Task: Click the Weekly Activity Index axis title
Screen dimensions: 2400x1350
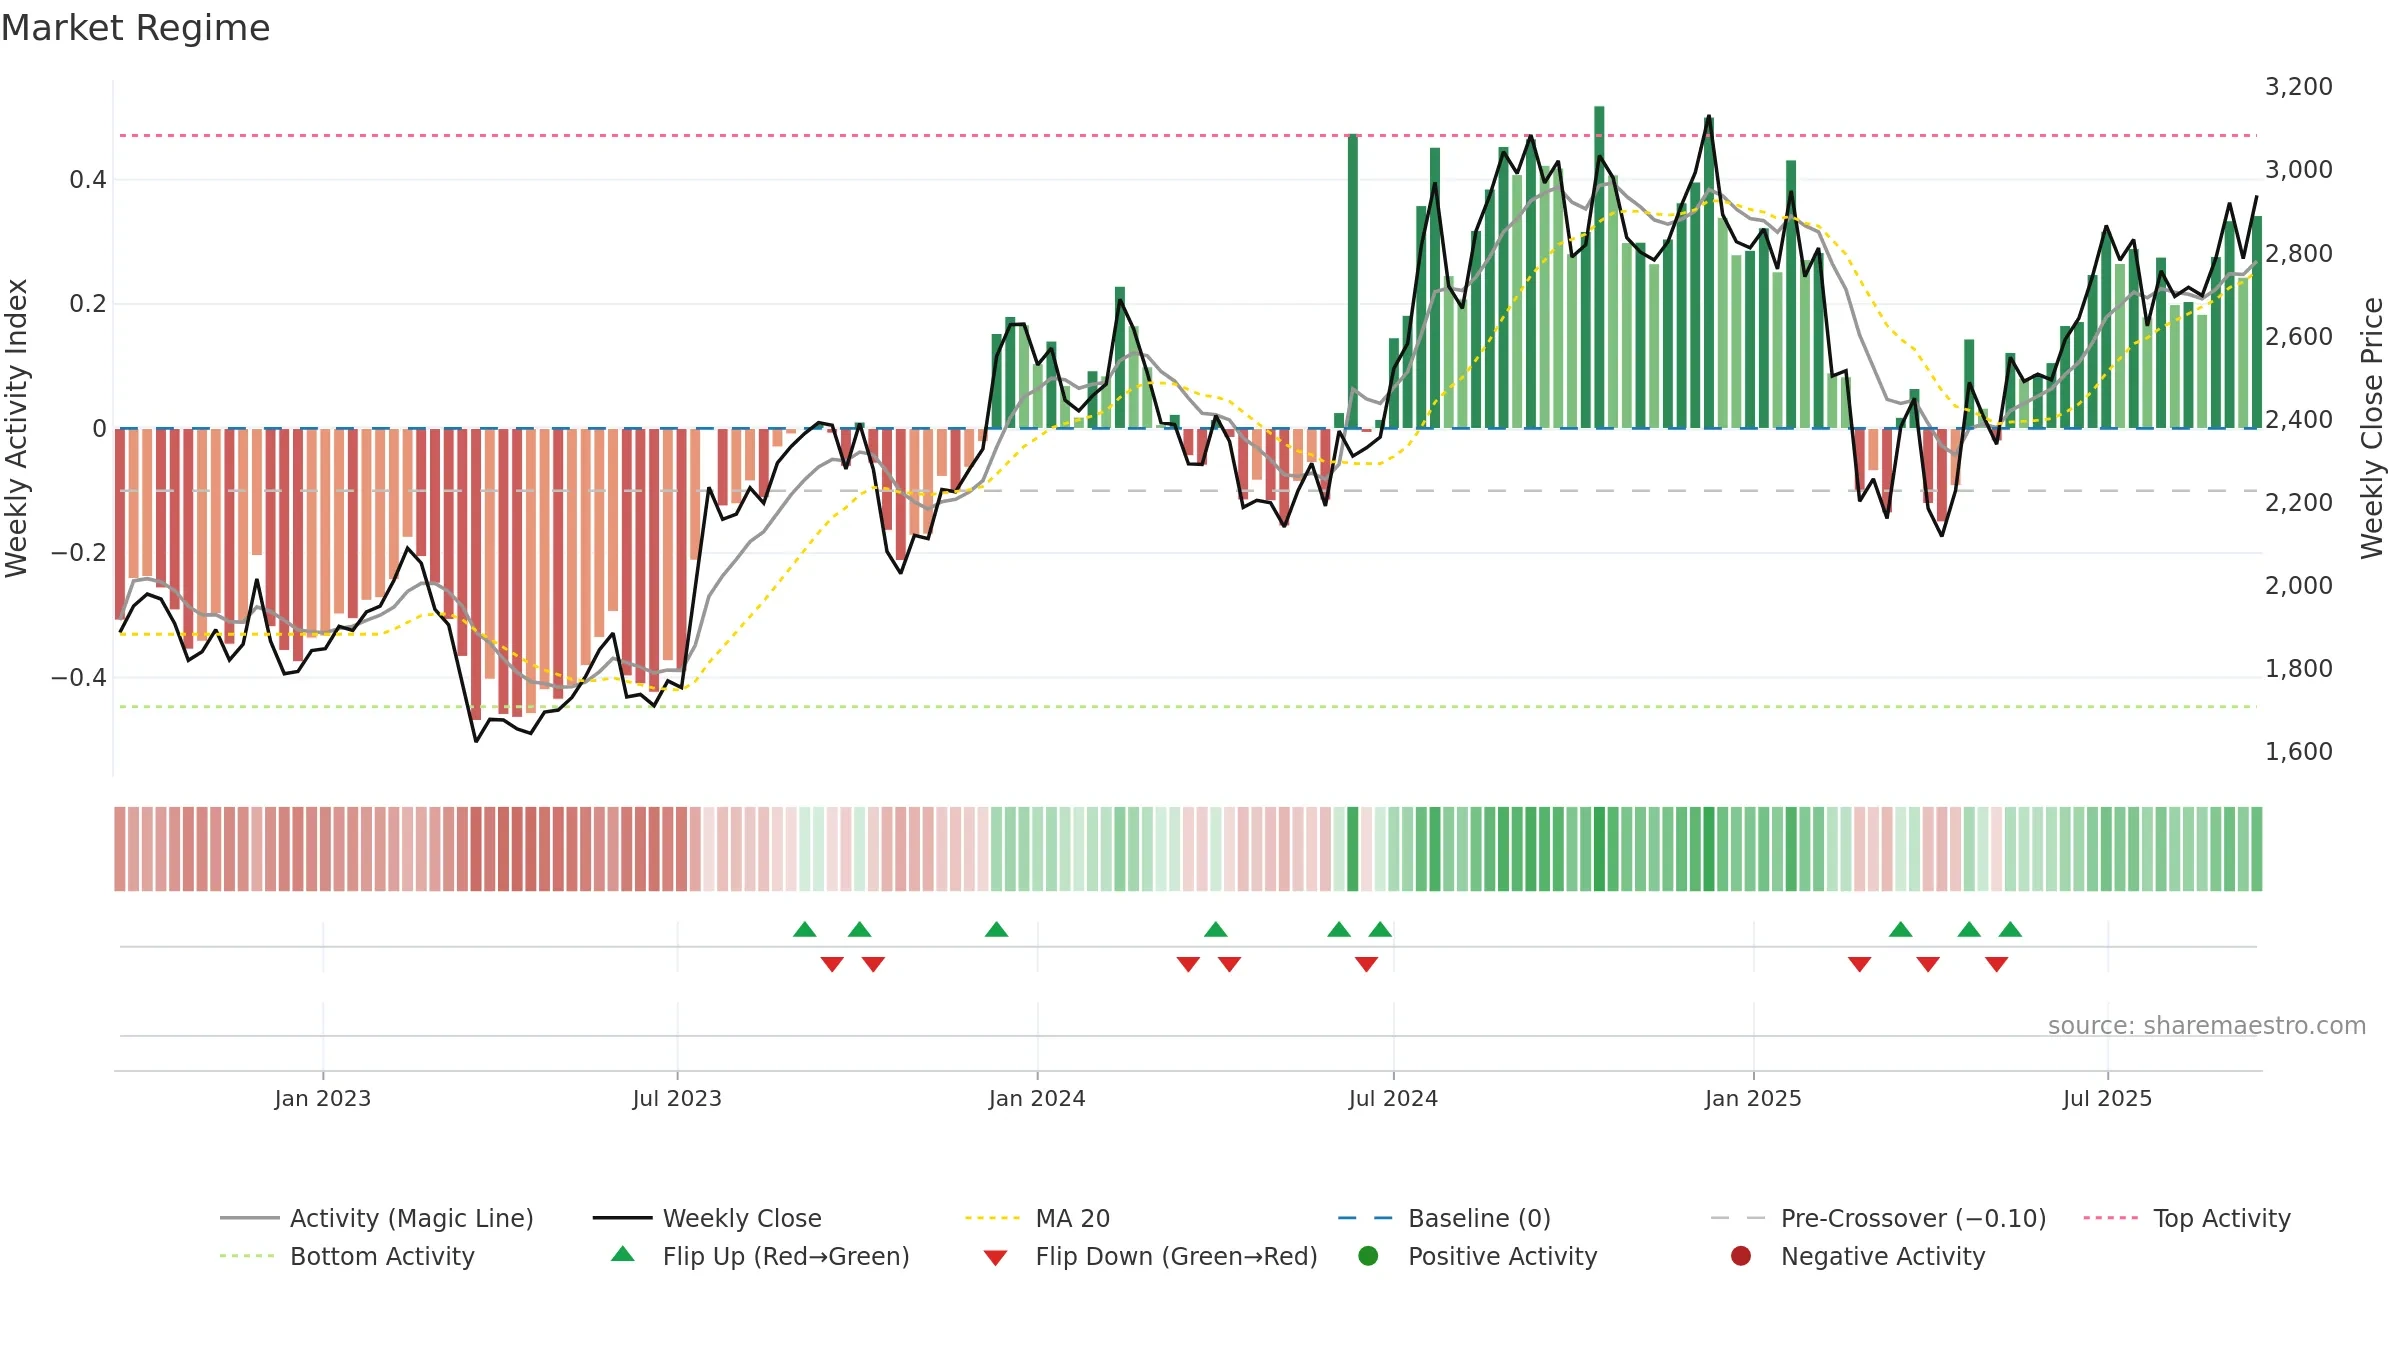Action: (x=17, y=428)
